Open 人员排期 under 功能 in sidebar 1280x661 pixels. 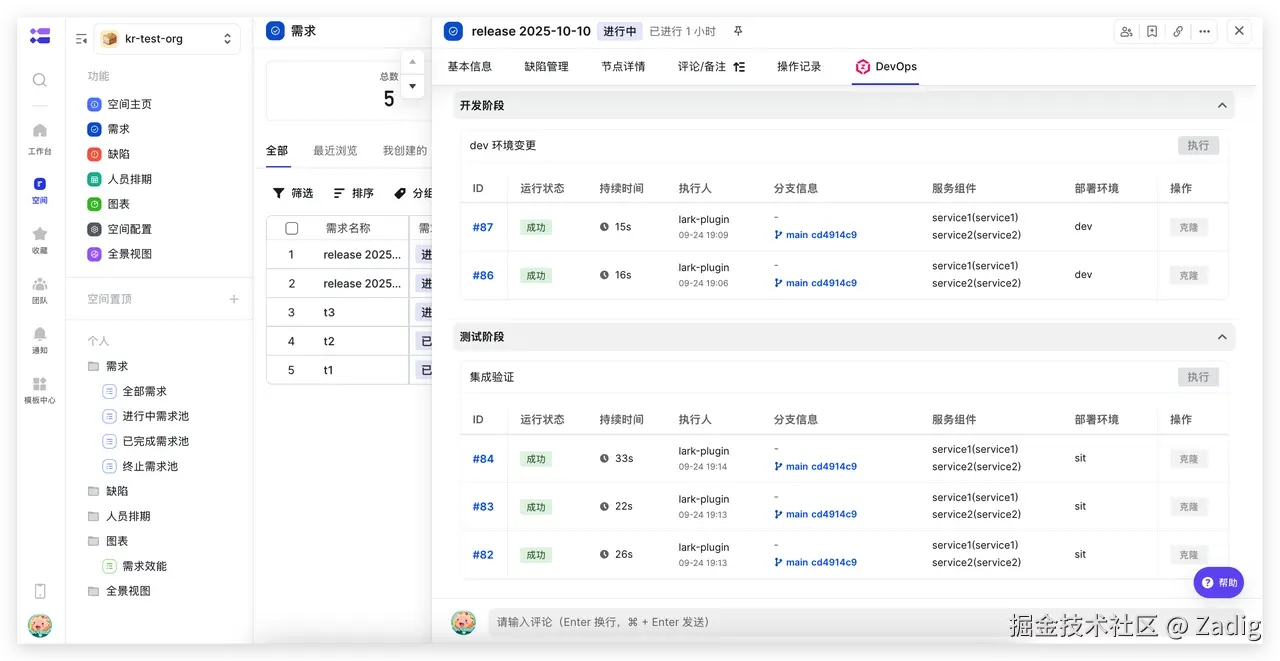tap(120, 179)
